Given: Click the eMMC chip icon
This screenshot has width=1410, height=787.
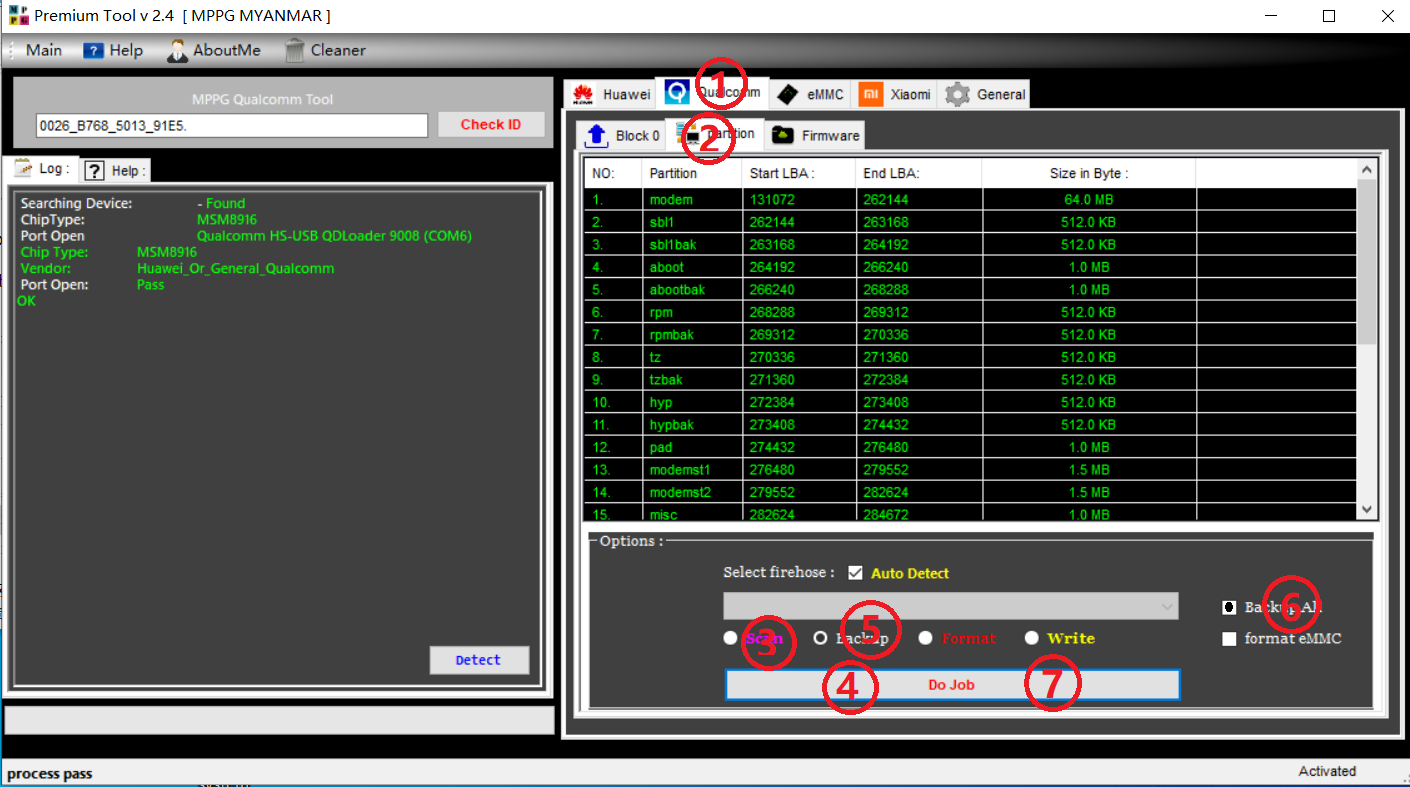Looking at the screenshot, I should click(788, 95).
